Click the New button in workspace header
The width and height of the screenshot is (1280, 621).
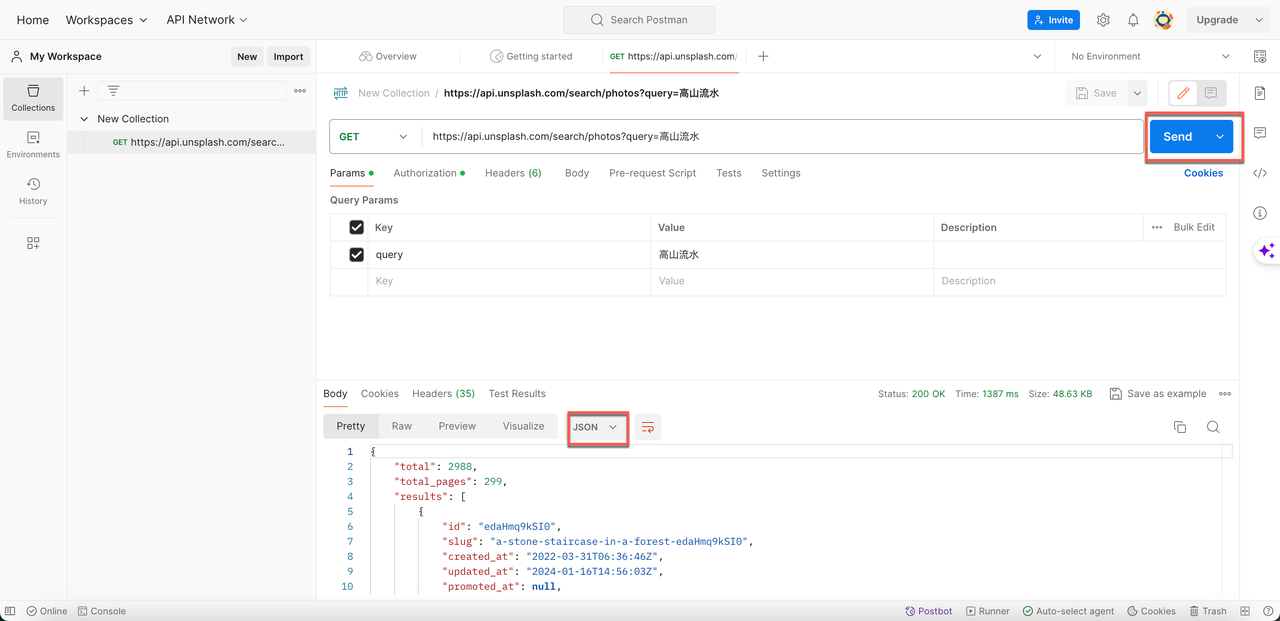point(247,57)
